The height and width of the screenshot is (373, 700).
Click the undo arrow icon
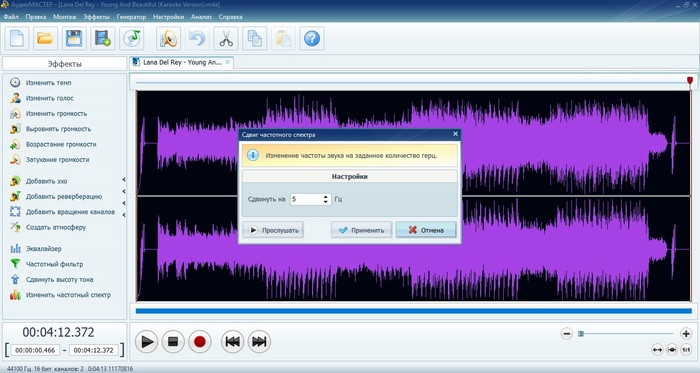197,38
